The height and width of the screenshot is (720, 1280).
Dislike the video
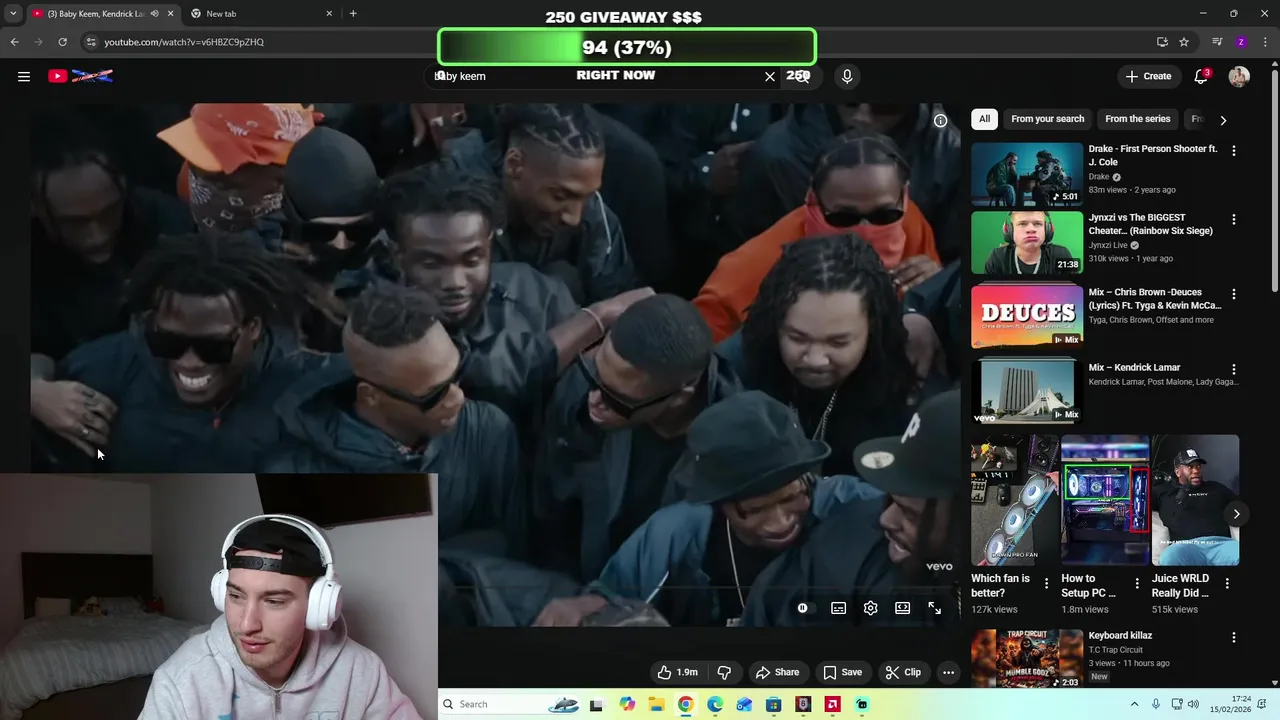(x=724, y=672)
